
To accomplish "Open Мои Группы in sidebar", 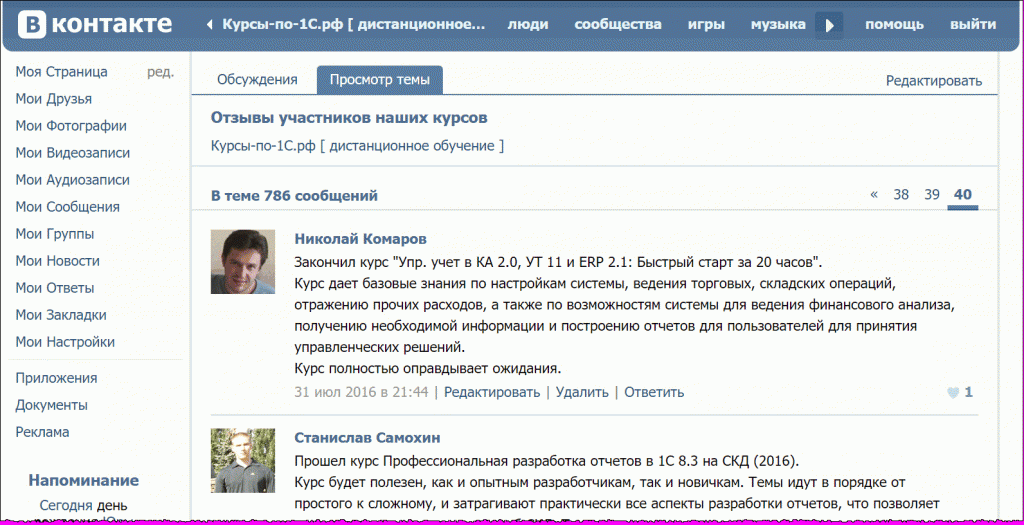I will tap(55, 234).
